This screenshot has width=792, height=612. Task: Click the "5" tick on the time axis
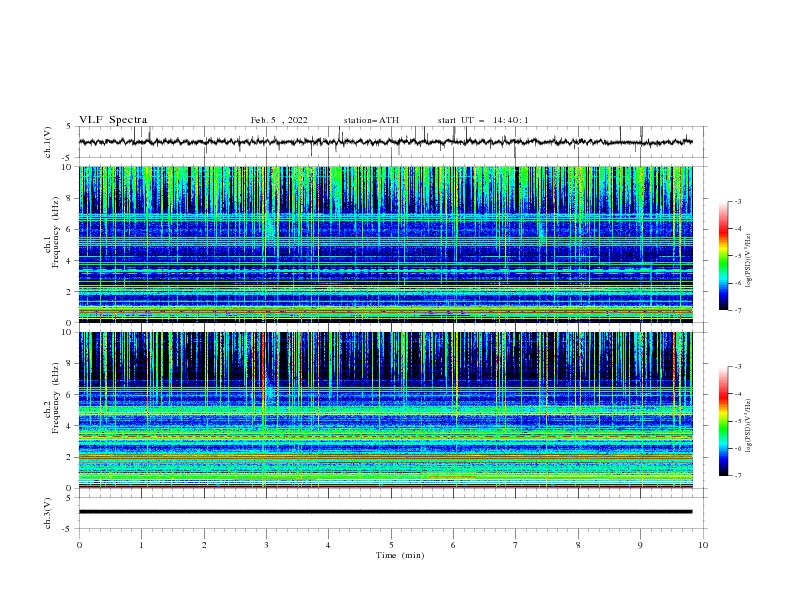(x=391, y=545)
